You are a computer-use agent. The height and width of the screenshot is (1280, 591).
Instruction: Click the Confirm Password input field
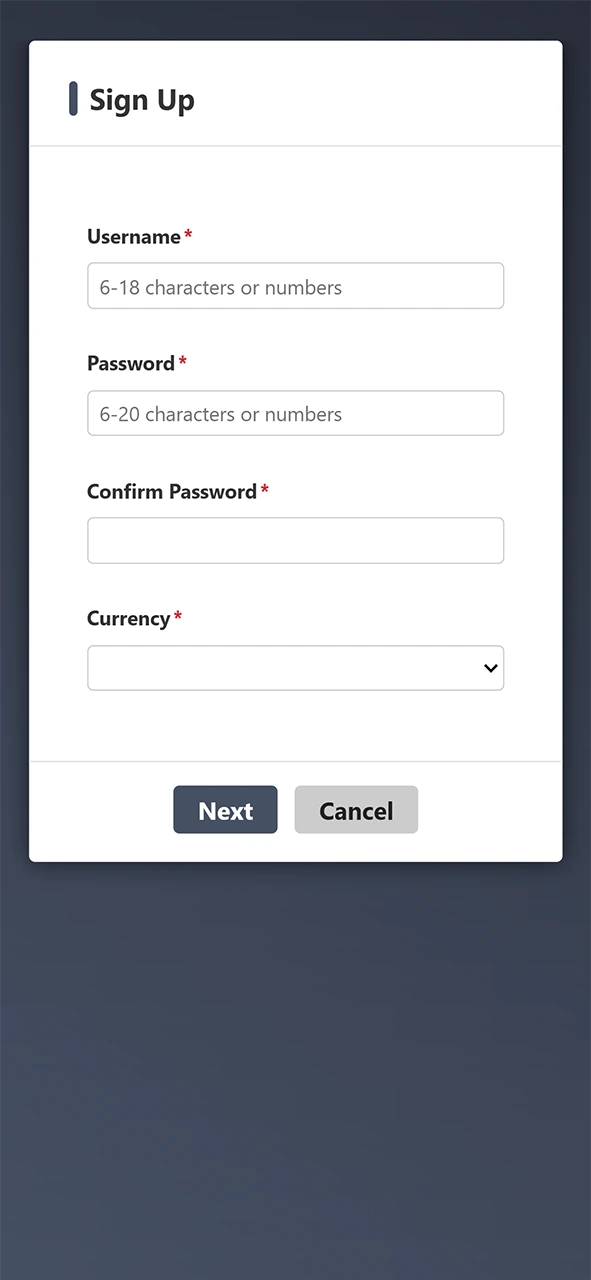click(295, 540)
